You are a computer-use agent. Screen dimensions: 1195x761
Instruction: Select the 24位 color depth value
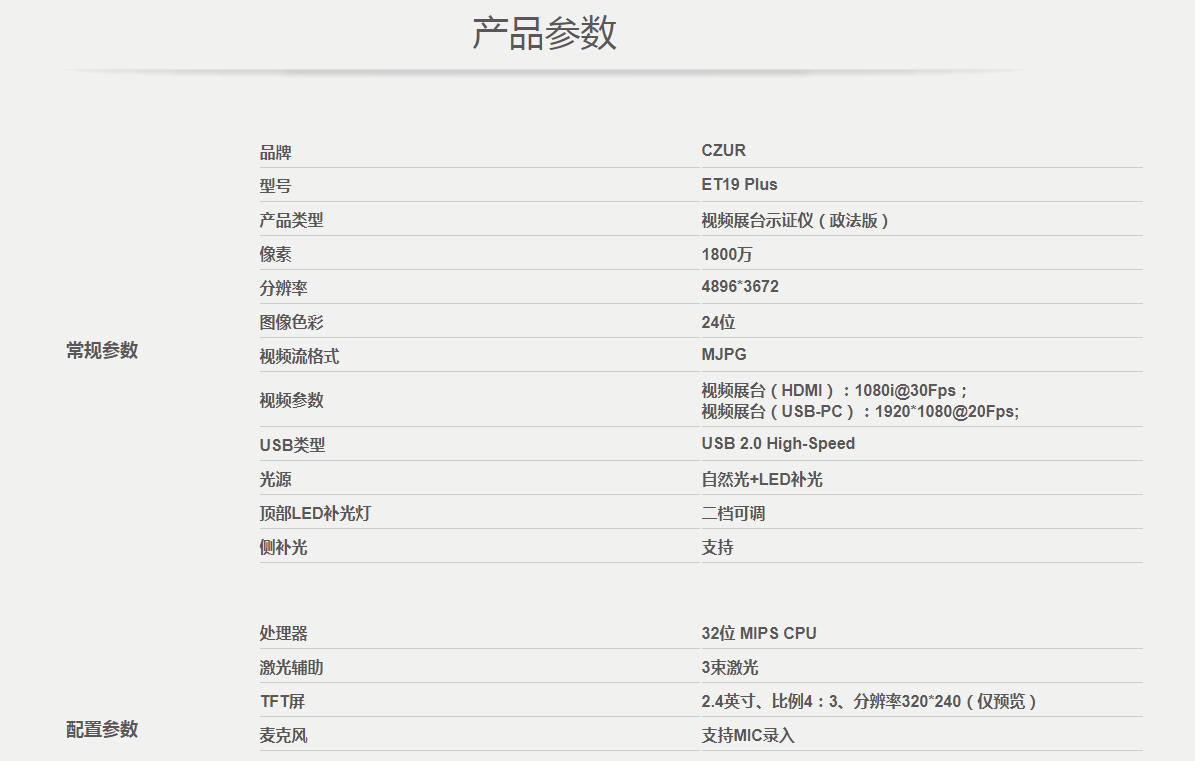click(x=718, y=322)
